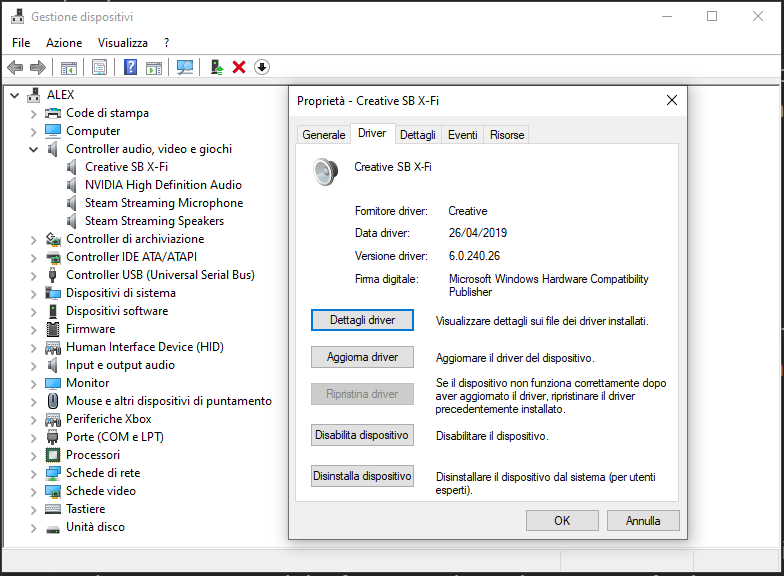Viewport: 784px width, 576px height.
Task: Toggle the action pane toolbar icon
Action: point(154,67)
